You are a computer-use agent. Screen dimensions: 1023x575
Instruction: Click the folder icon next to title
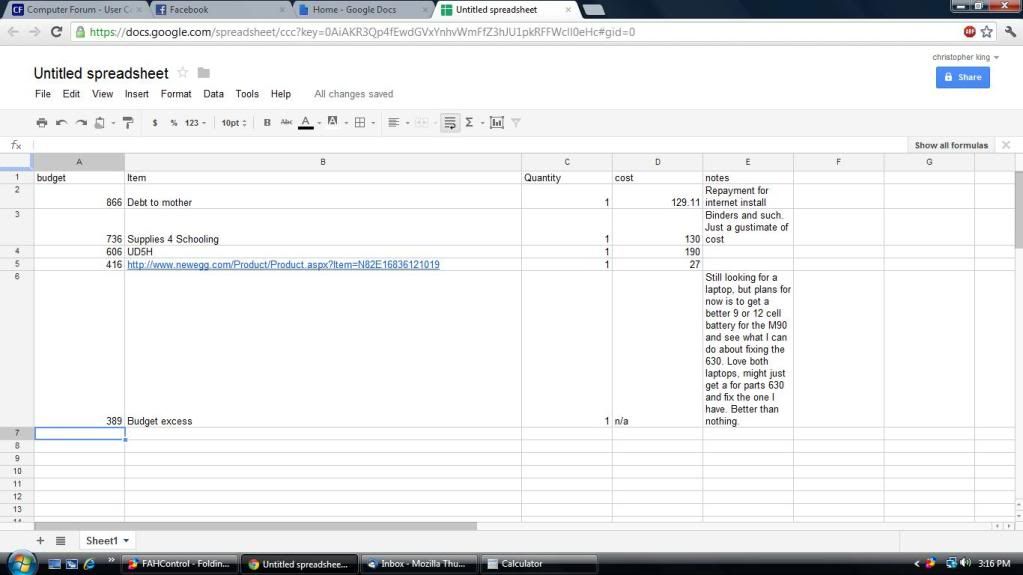coord(204,72)
